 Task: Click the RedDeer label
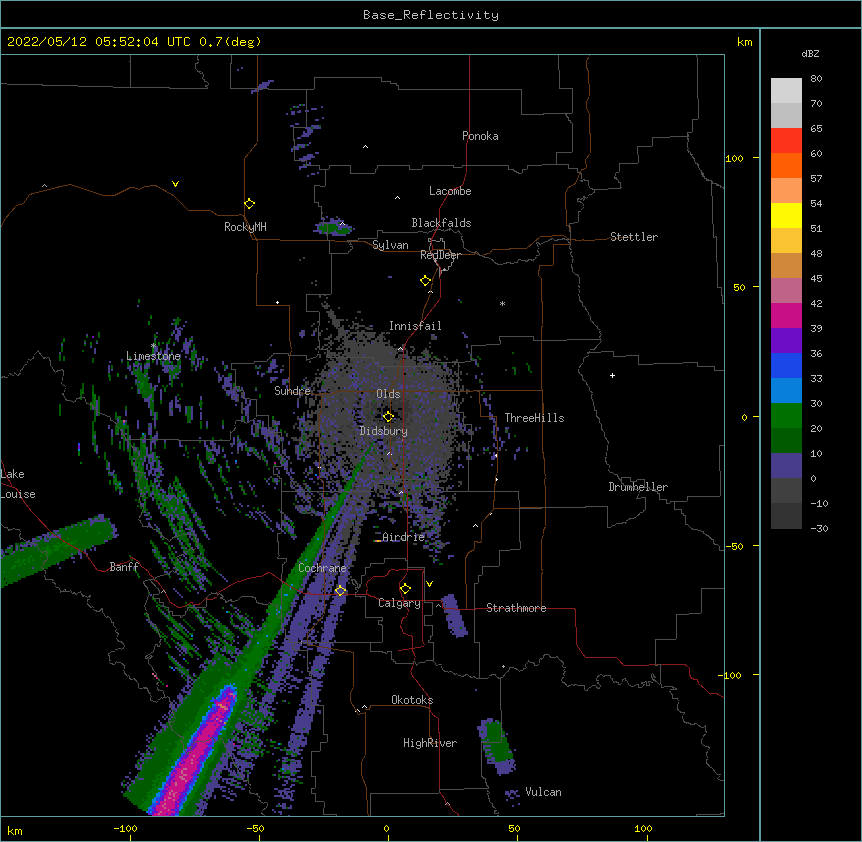pyautogui.click(x=440, y=255)
